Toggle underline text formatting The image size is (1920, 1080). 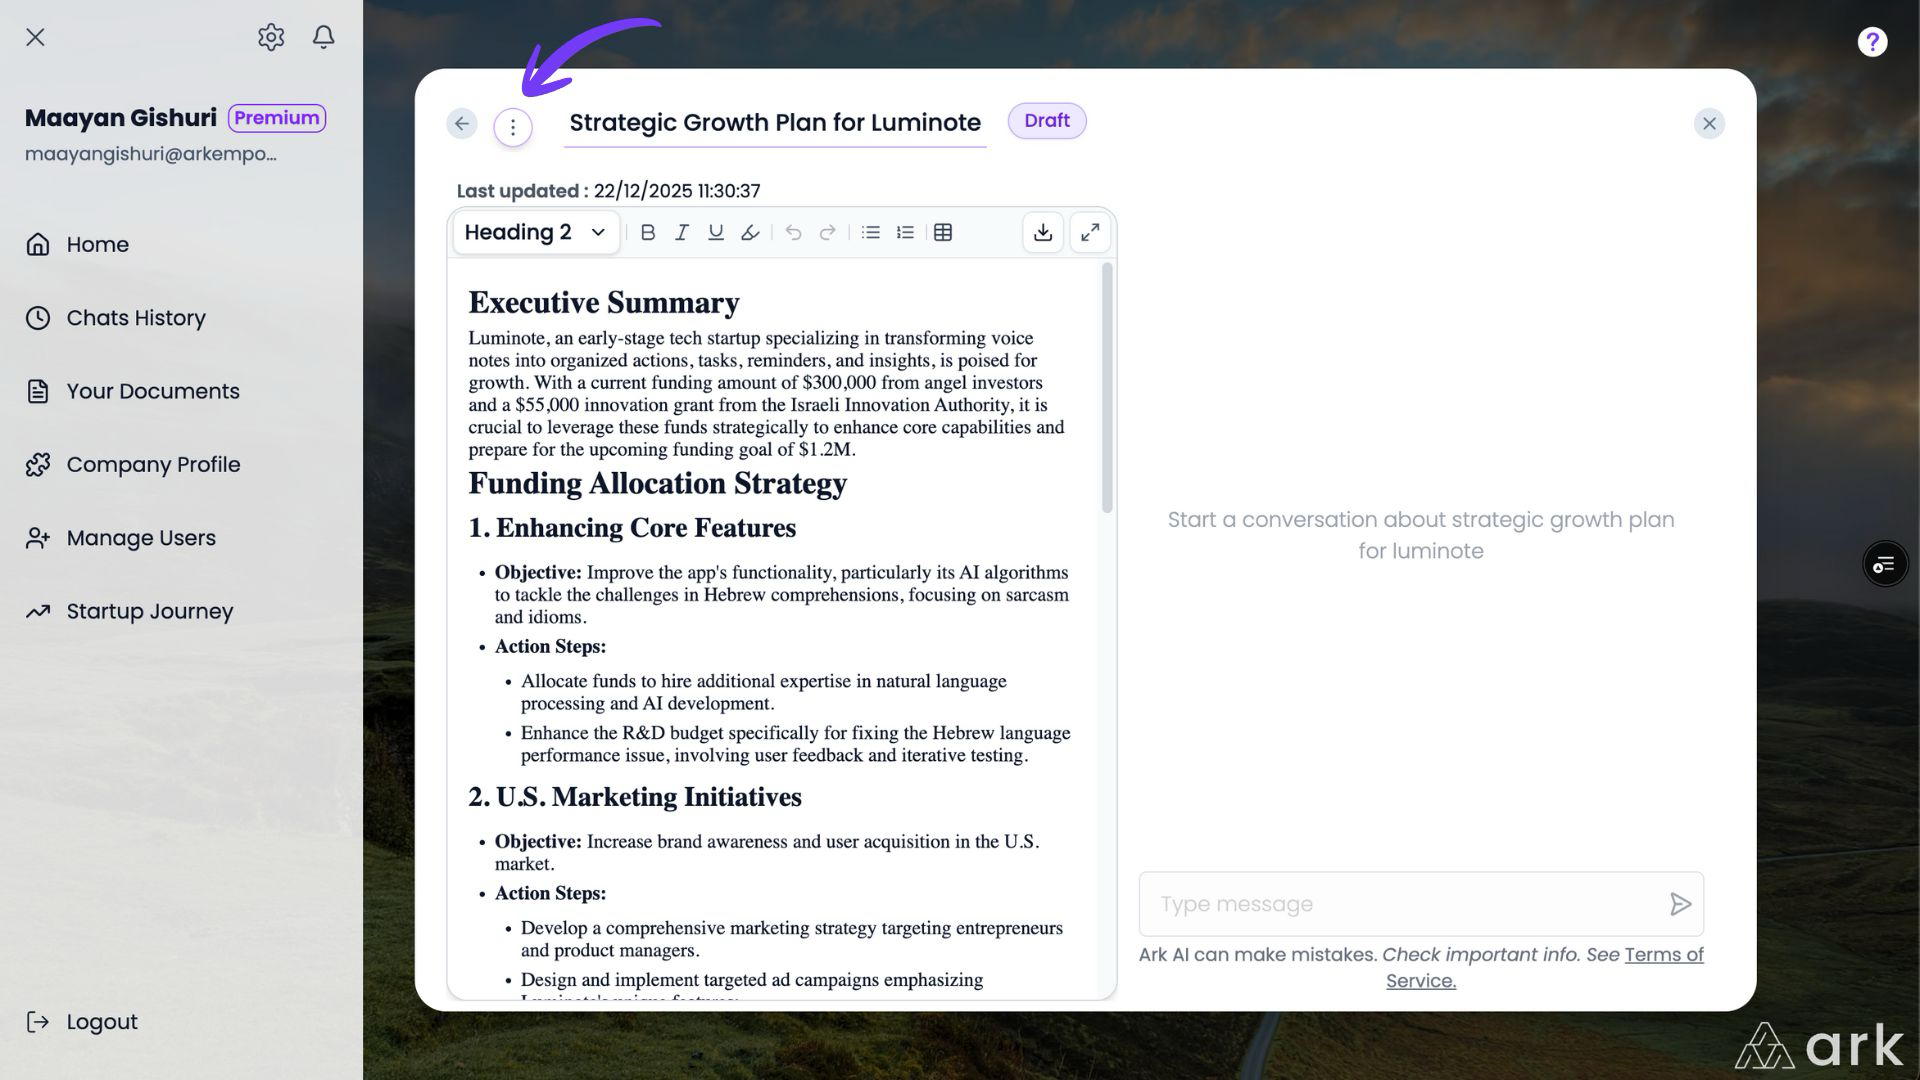(x=716, y=233)
